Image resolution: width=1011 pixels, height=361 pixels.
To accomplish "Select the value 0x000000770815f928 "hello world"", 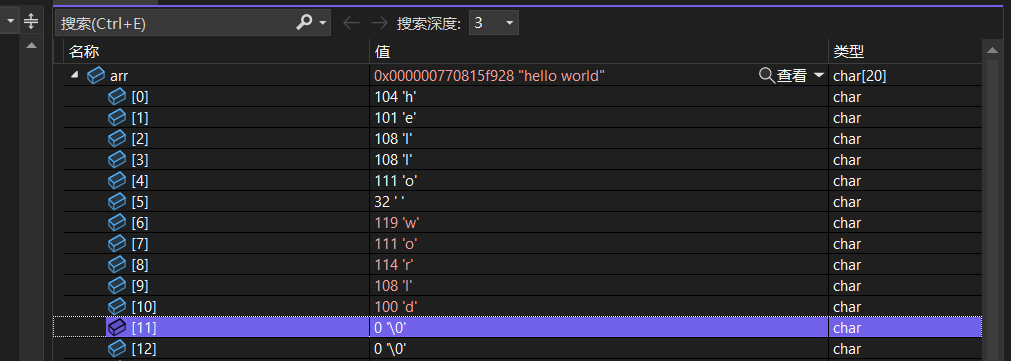I will click(x=489, y=76).
